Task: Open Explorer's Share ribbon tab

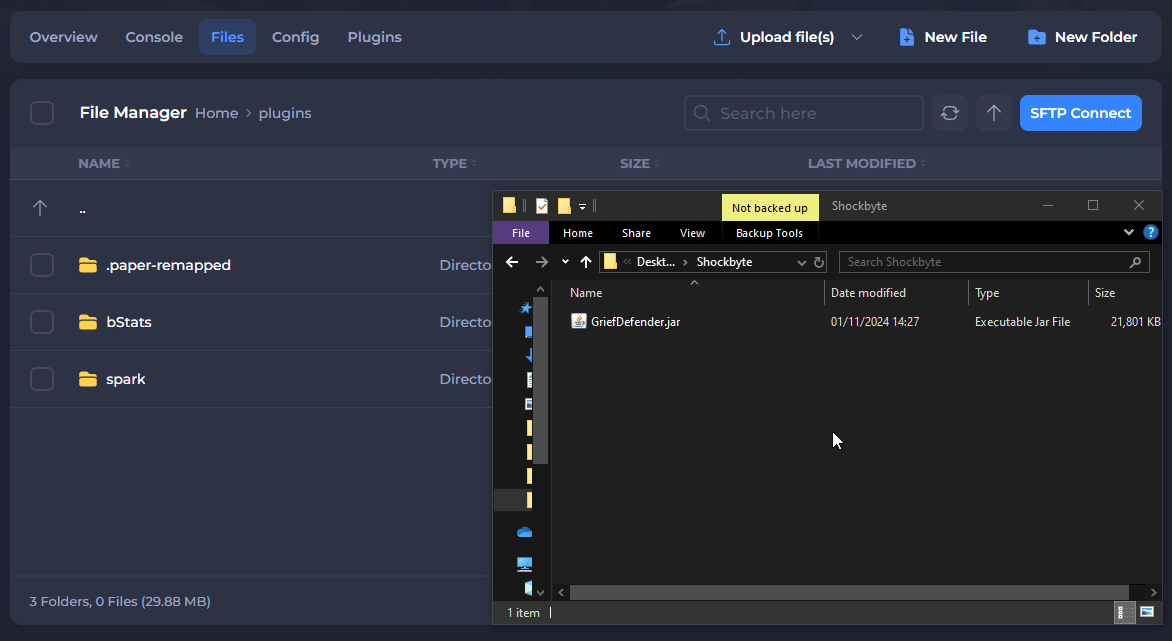Action: coord(636,233)
